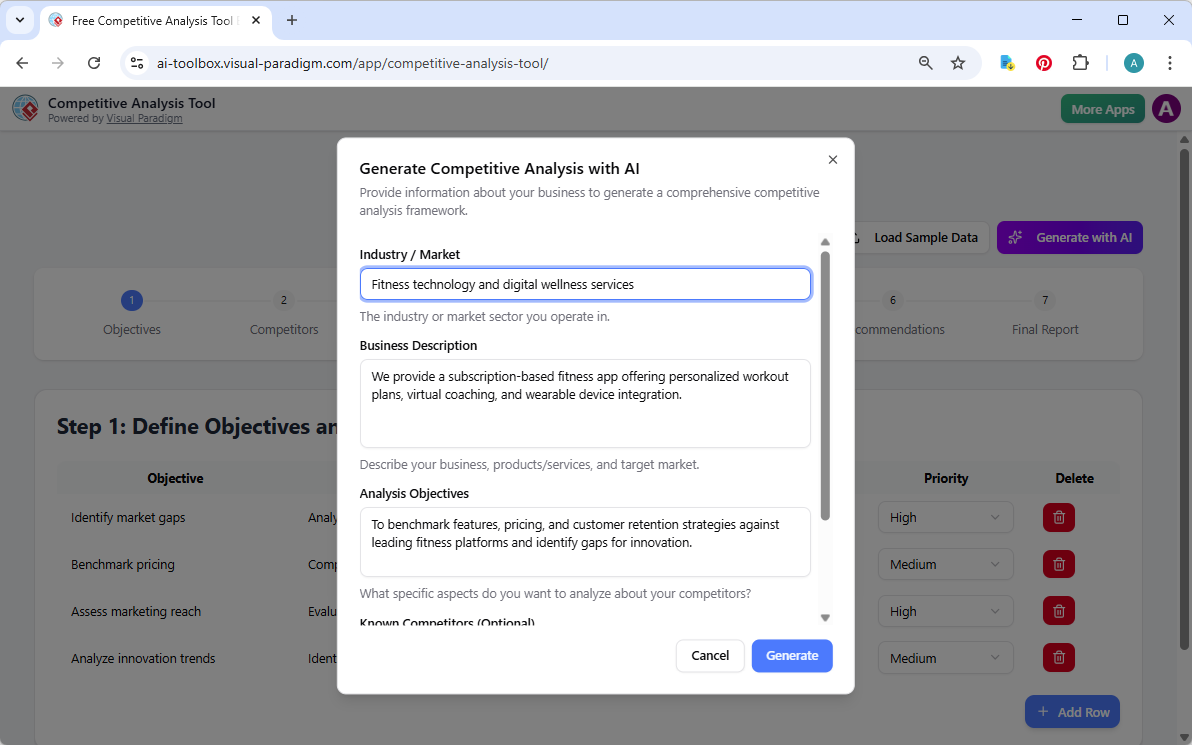Click the Industry / Market input field

tap(585, 284)
